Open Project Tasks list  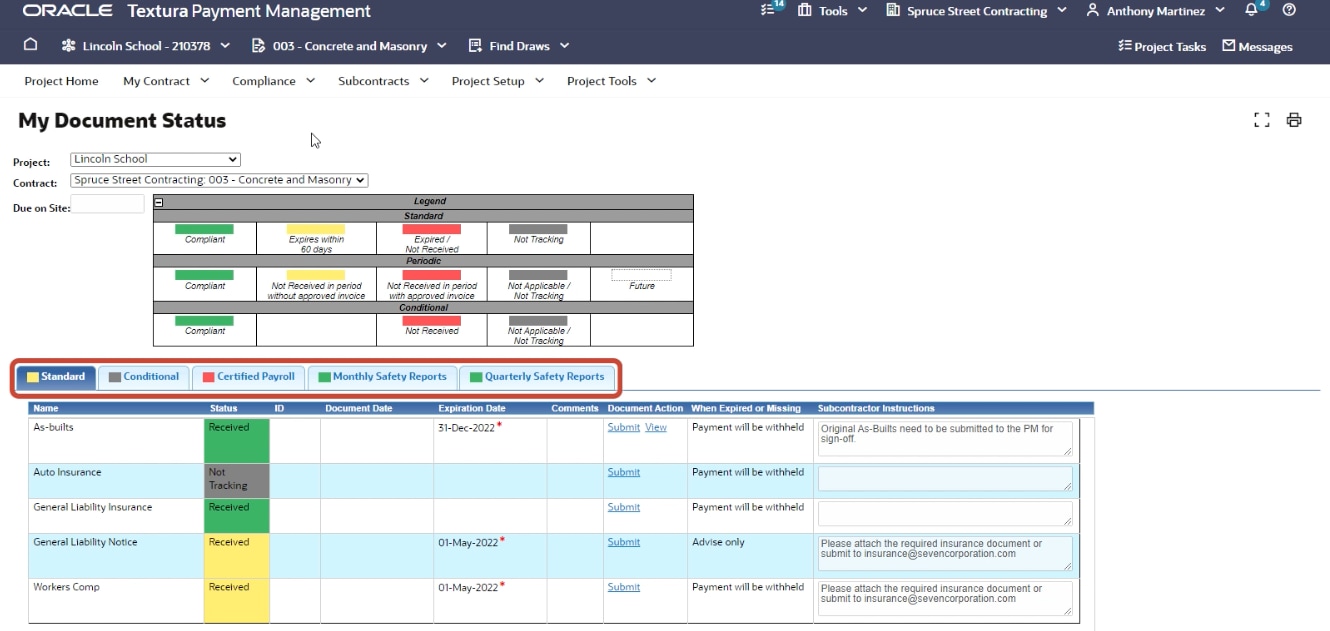tap(1162, 46)
